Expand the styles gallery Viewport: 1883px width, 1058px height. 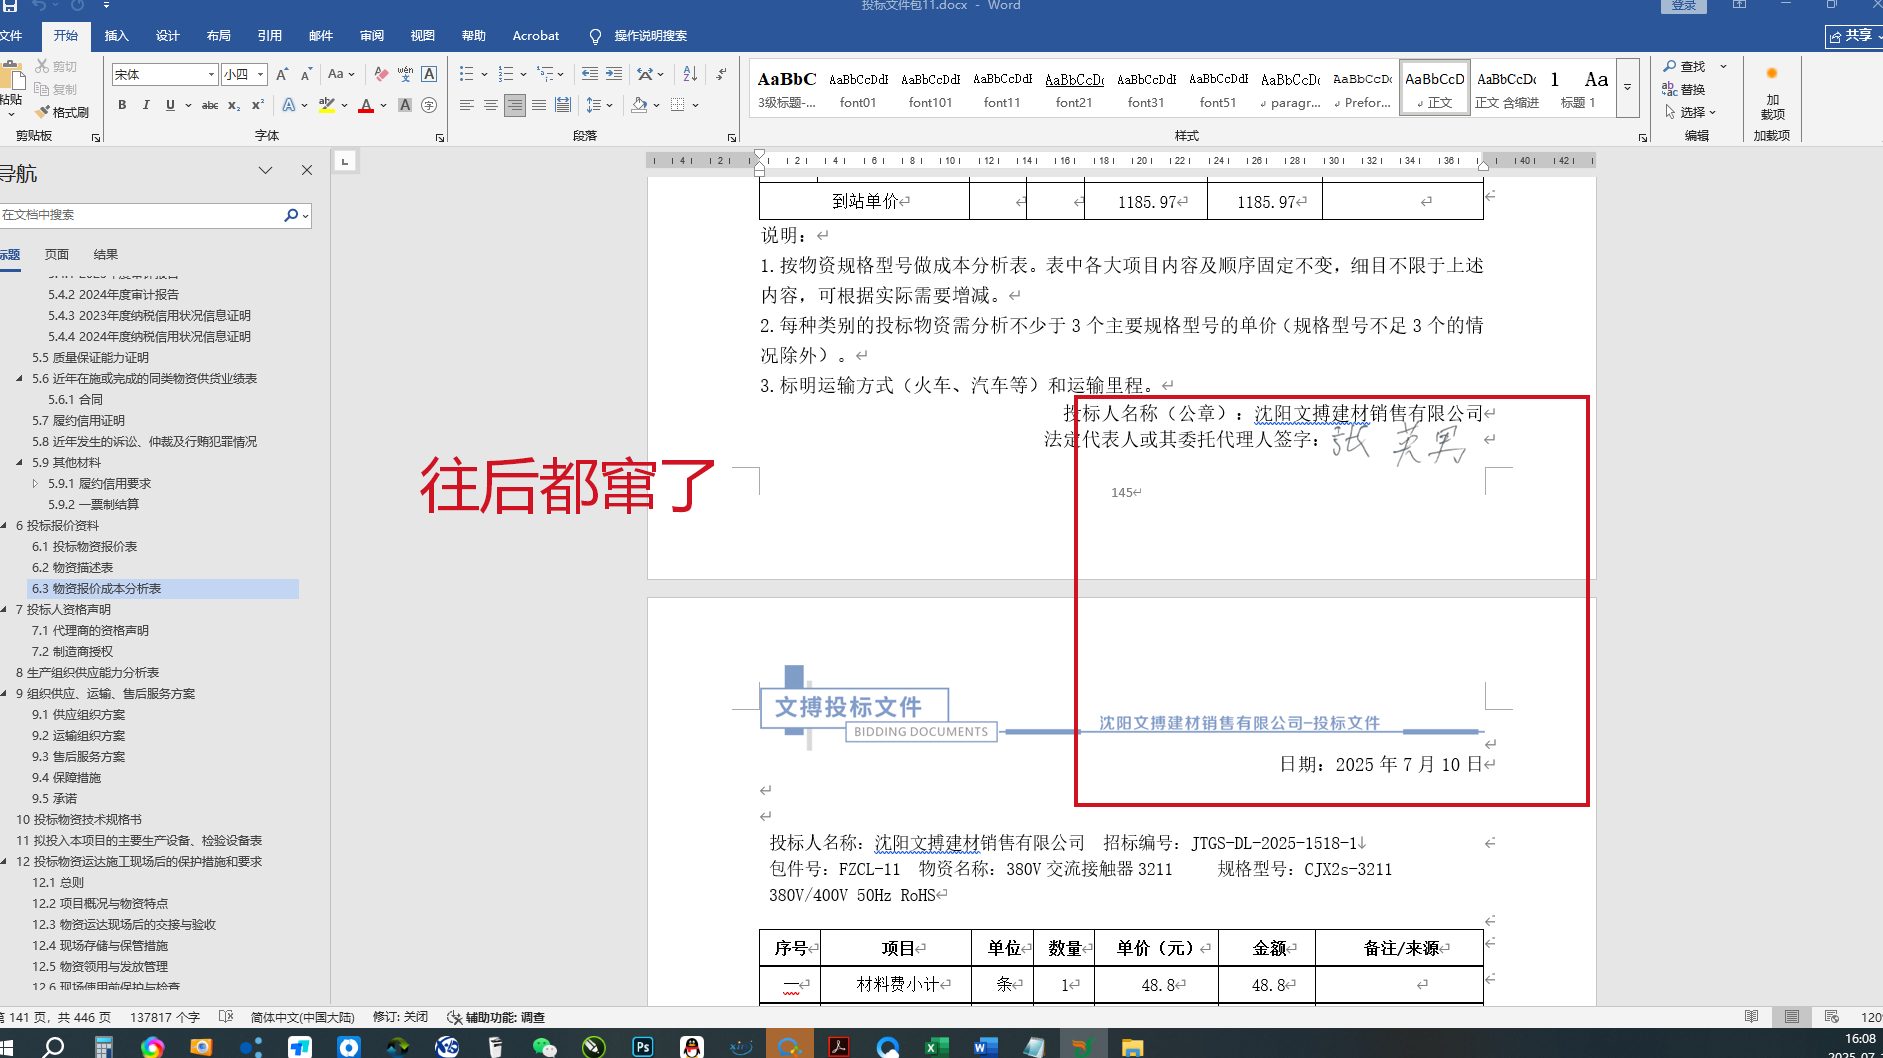point(1627,87)
